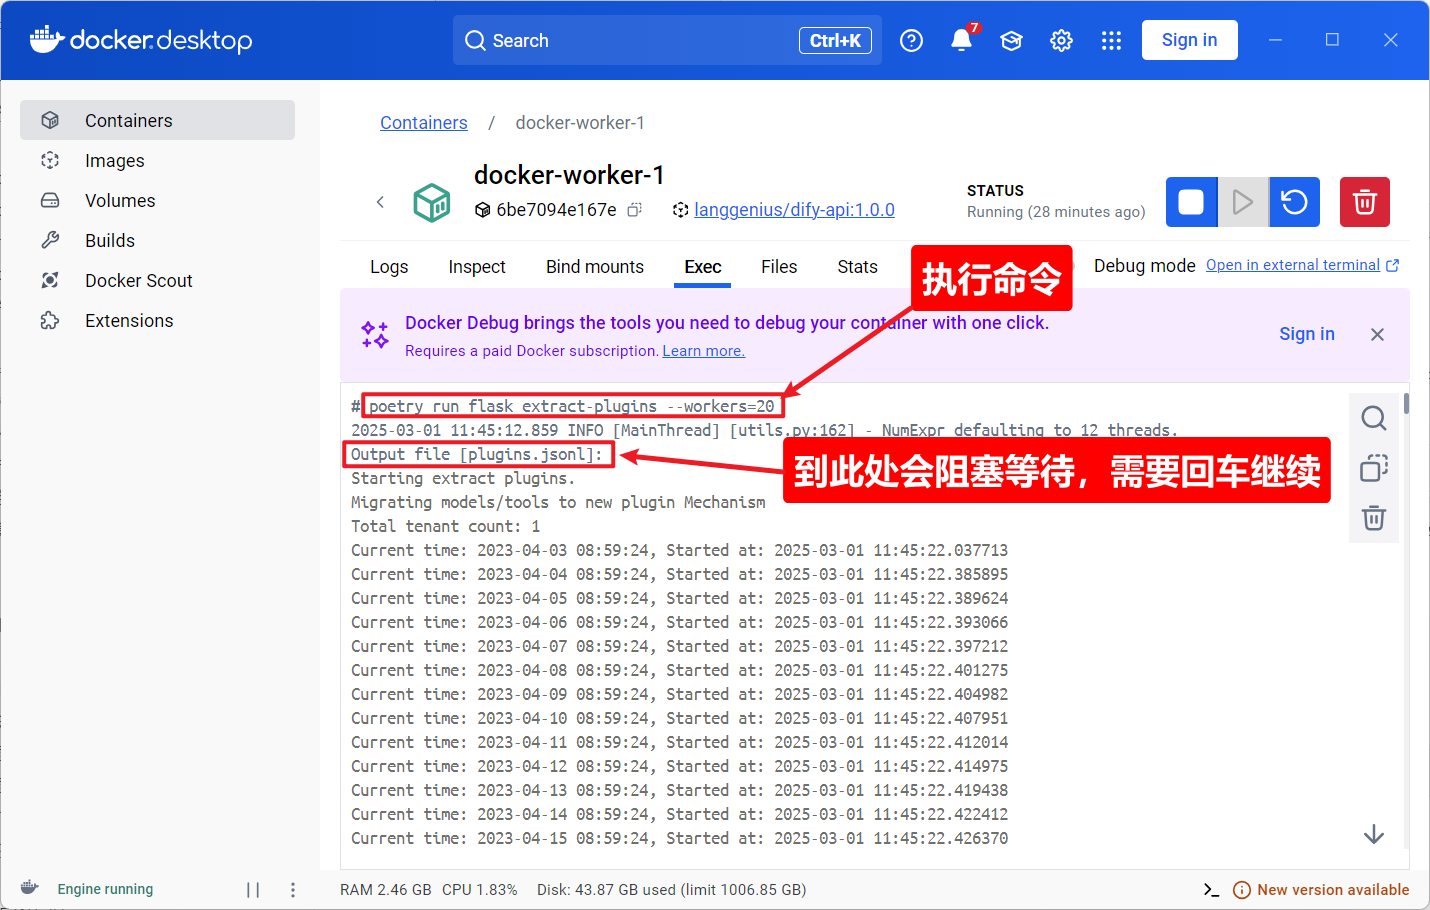Click the Ctrl+K shortcut badge
Screen dimensions: 1430x910
pos(835,40)
